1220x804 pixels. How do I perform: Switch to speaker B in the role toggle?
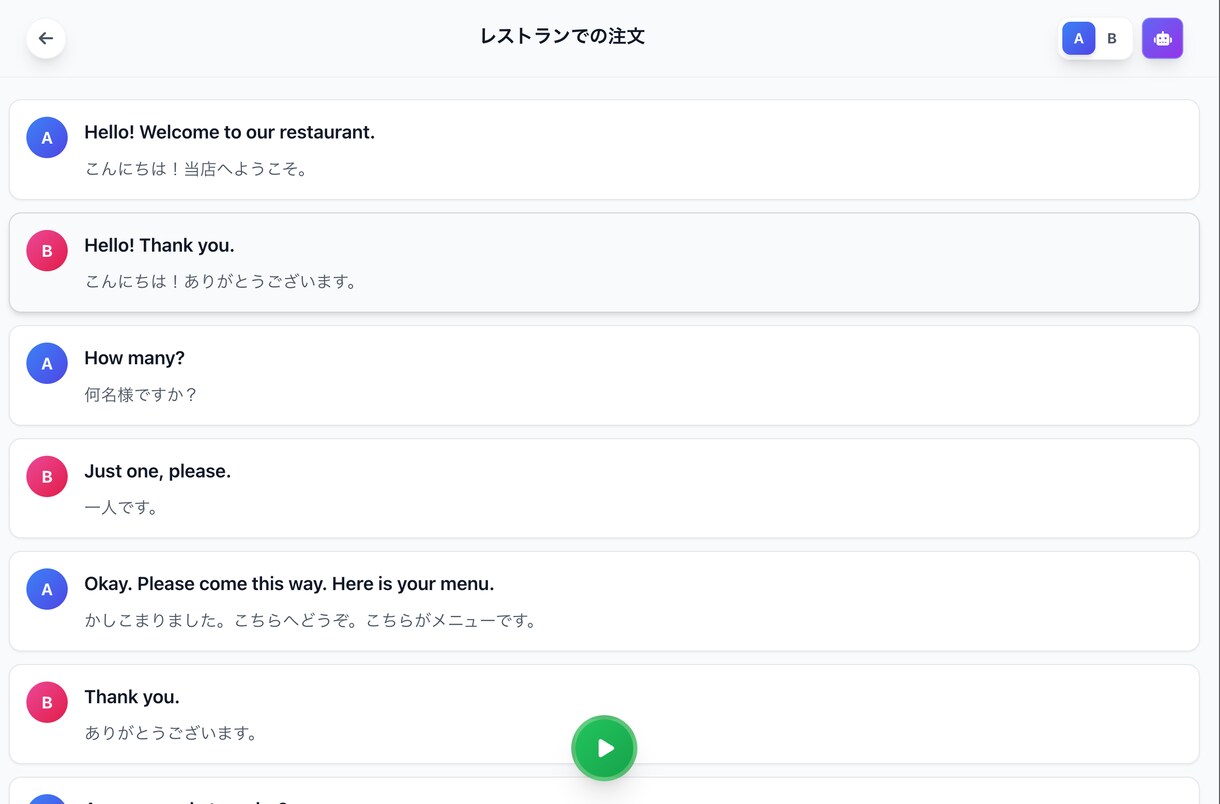[1112, 38]
